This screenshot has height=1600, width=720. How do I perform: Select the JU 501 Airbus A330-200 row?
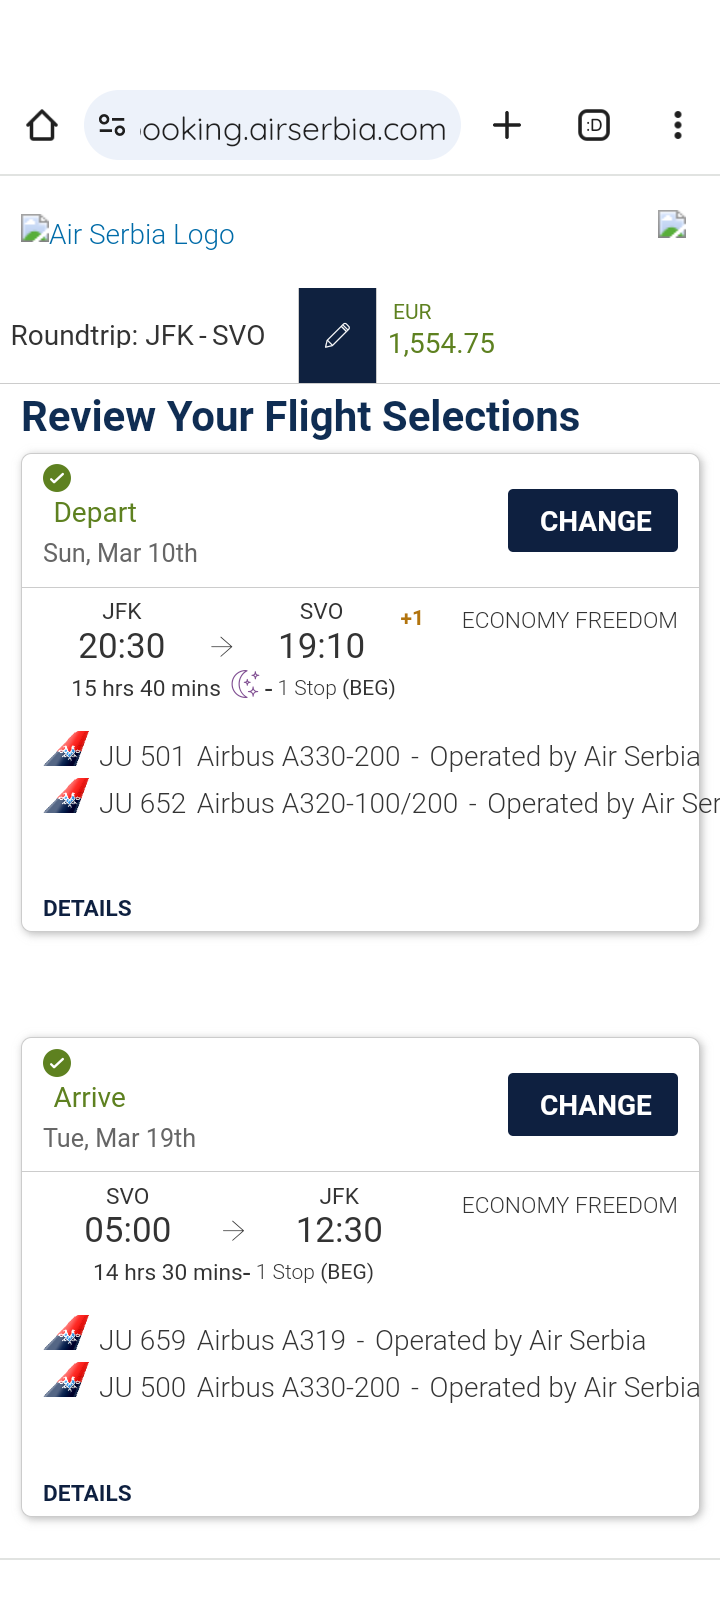[370, 756]
